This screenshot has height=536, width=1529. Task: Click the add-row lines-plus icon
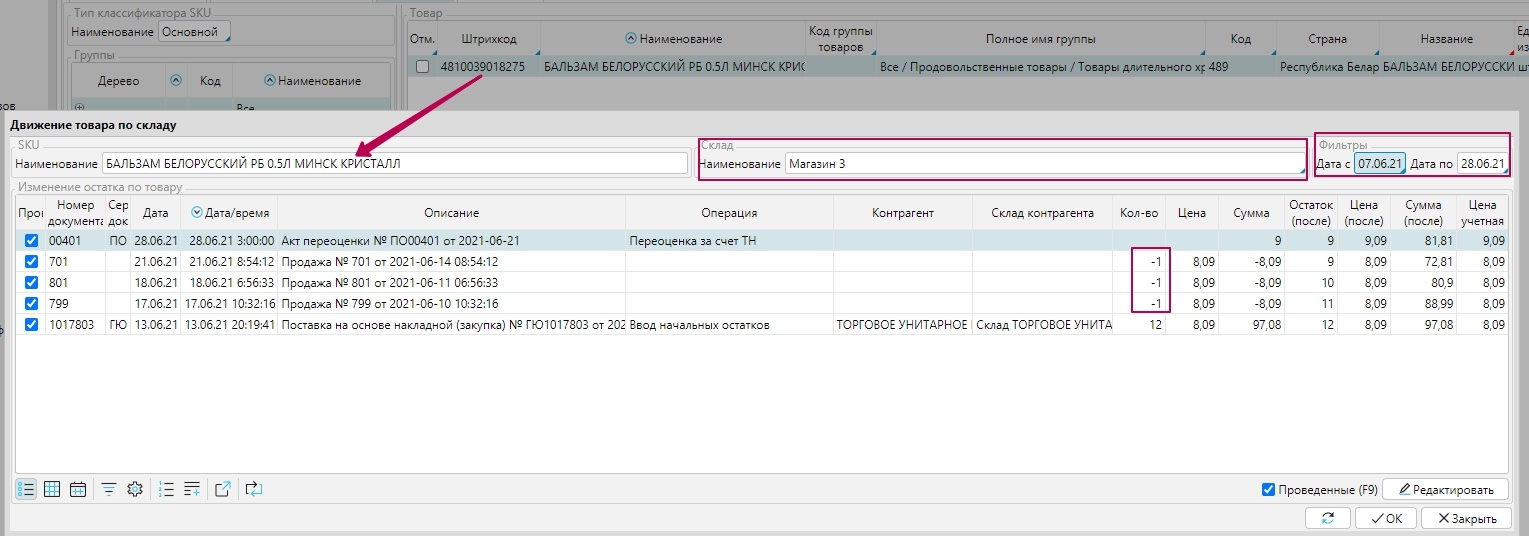192,489
